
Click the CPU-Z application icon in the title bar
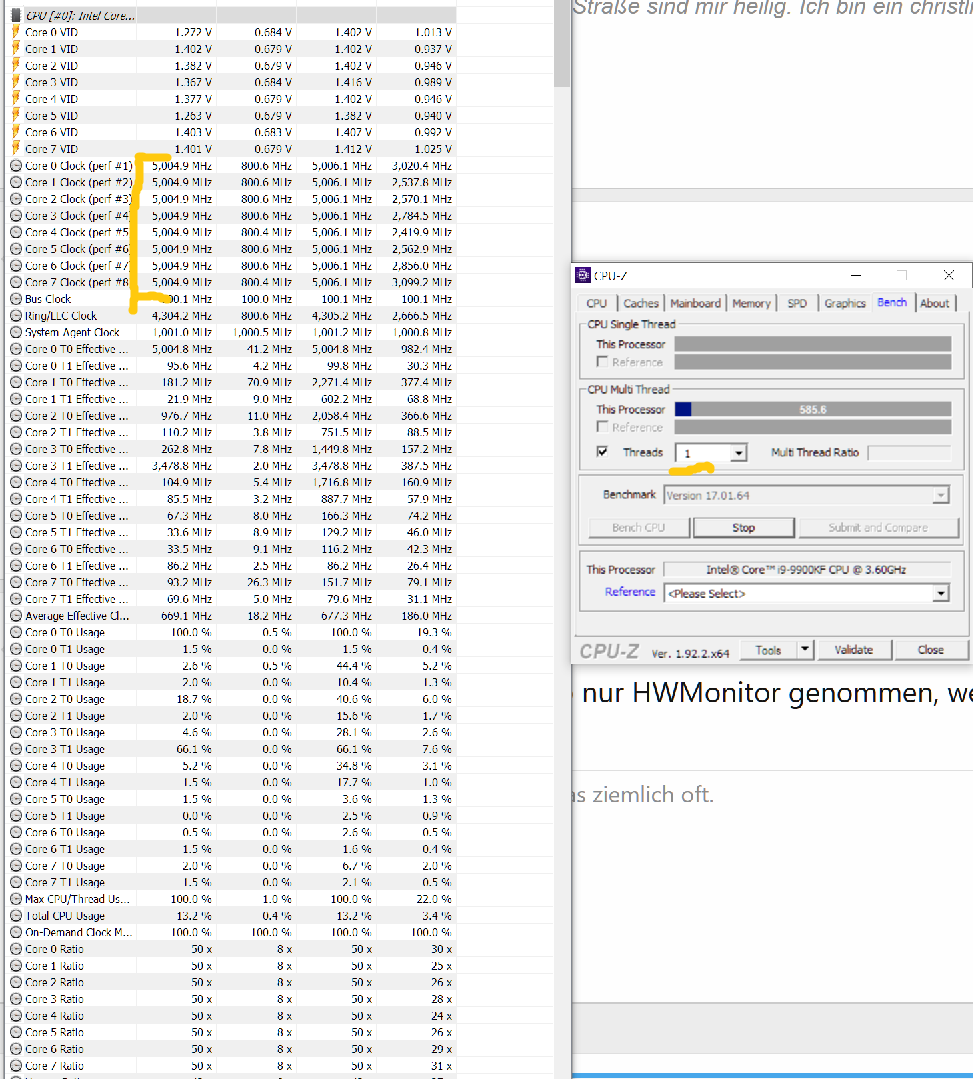(x=583, y=275)
